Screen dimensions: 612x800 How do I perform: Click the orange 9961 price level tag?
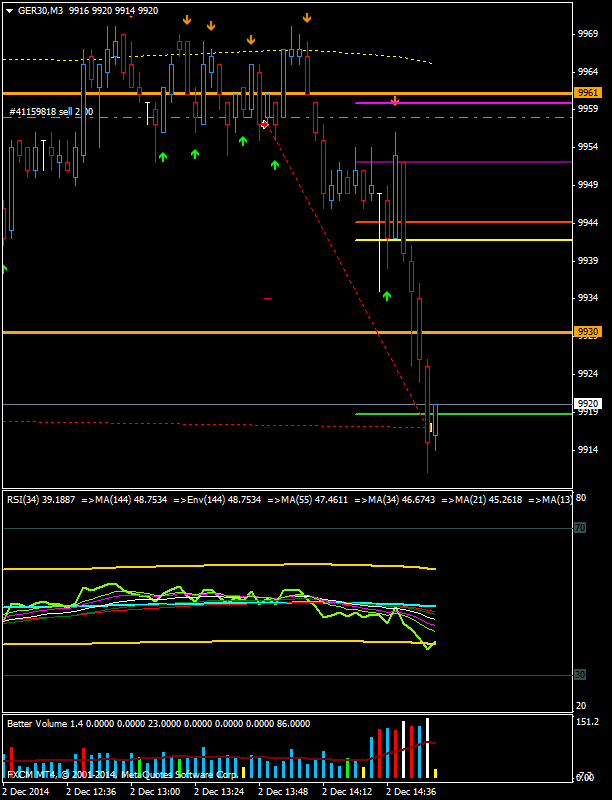point(588,93)
